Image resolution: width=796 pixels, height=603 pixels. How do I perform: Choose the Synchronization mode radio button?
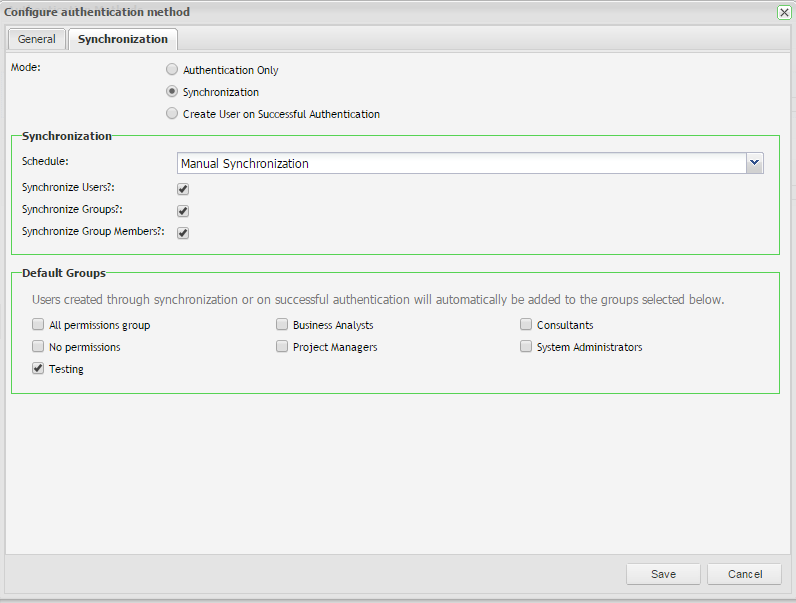pyautogui.click(x=173, y=92)
